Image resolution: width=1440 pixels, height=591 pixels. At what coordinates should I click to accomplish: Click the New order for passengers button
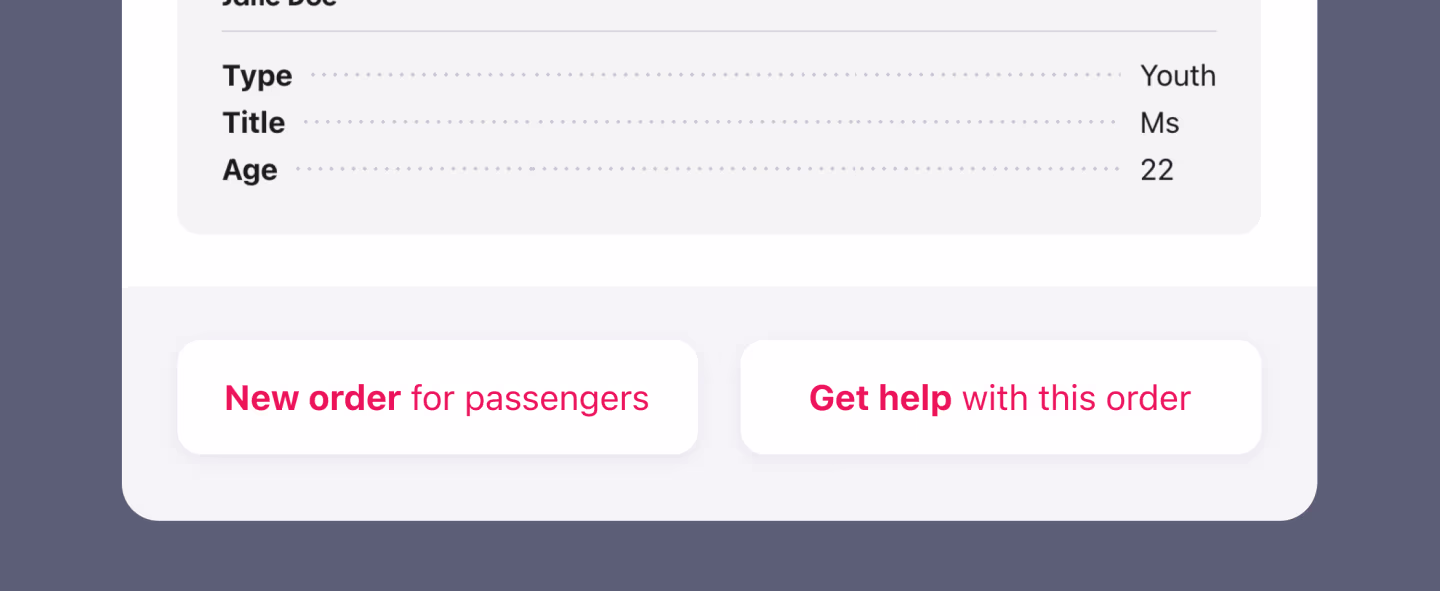(437, 397)
